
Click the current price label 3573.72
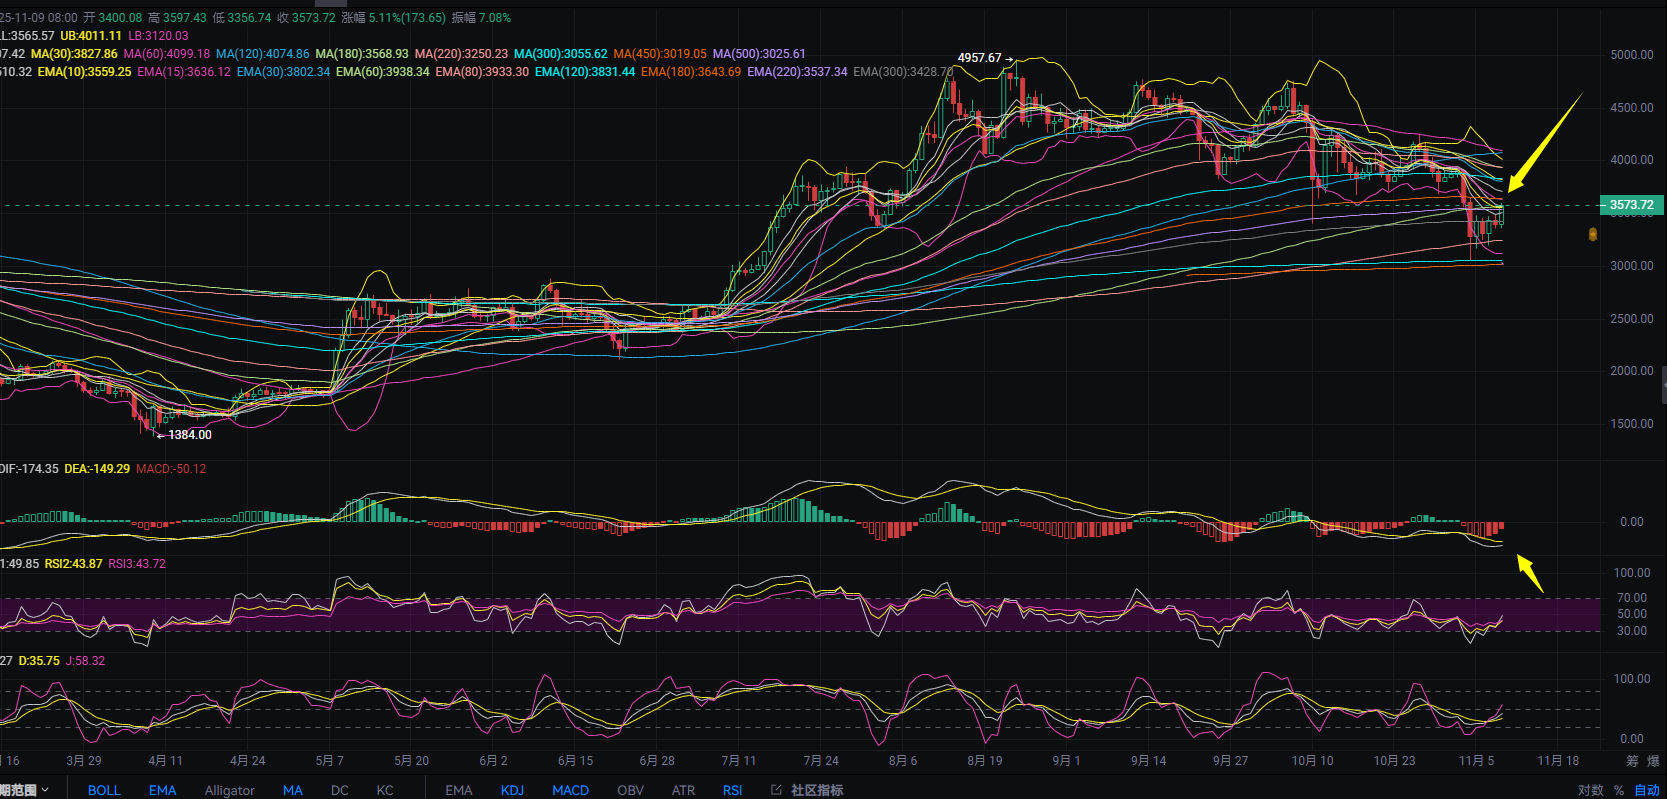click(1631, 205)
